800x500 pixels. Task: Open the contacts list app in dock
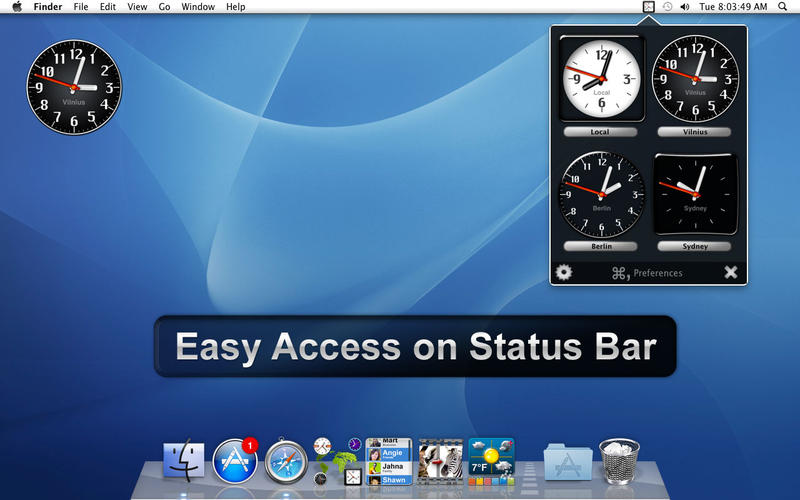pyautogui.click(x=389, y=460)
